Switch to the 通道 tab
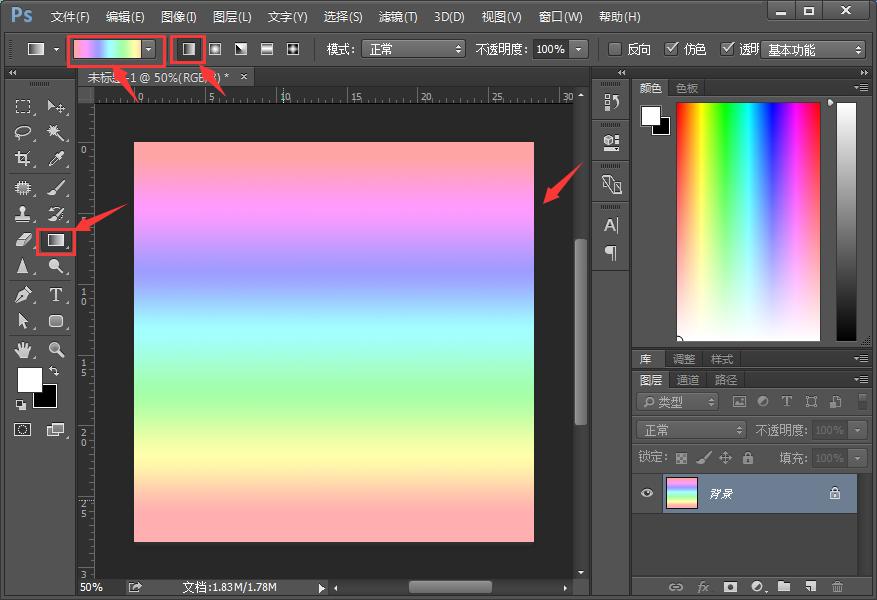The width and height of the screenshot is (877, 600). point(688,380)
